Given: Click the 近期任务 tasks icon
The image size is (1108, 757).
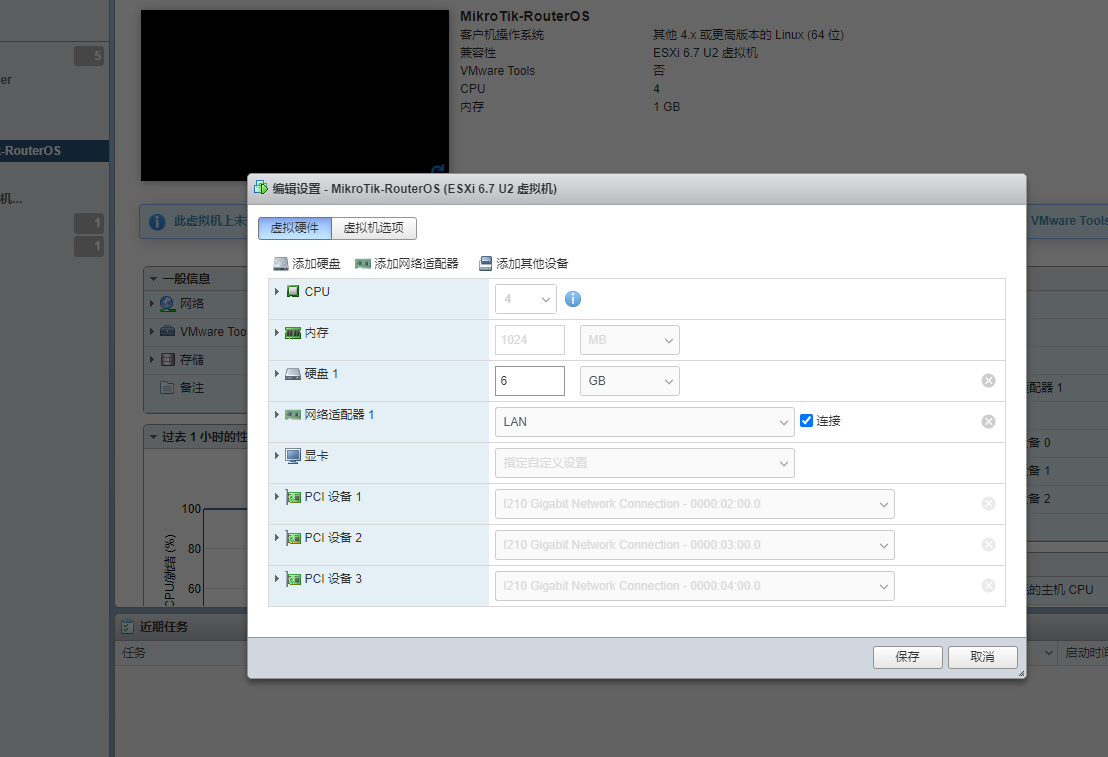Looking at the screenshot, I should 127,626.
